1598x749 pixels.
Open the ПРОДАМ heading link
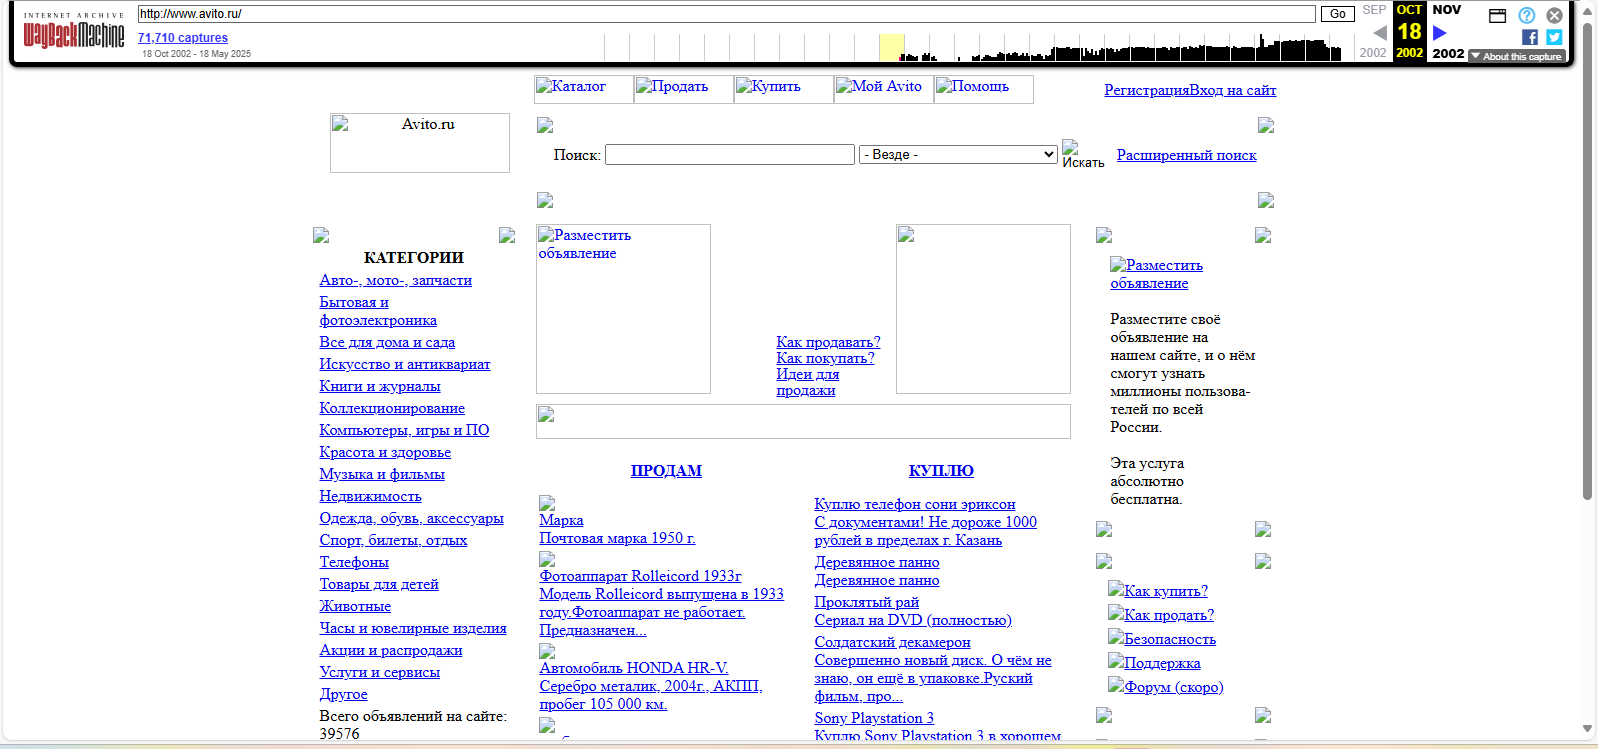click(666, 471)
